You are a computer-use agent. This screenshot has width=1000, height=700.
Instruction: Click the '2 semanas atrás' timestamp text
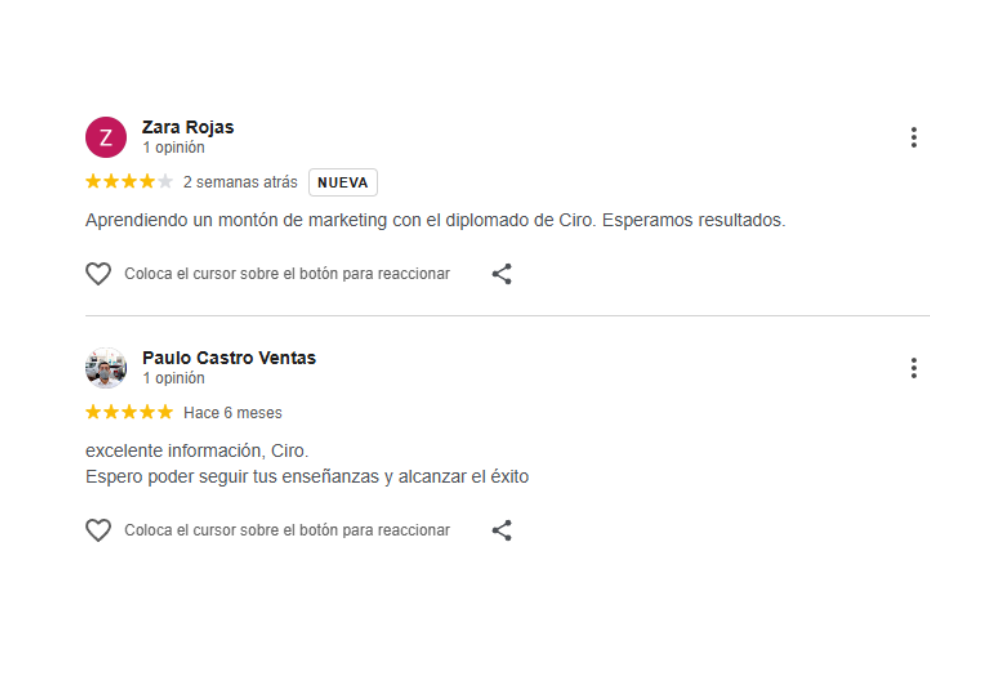pos(240,182)
